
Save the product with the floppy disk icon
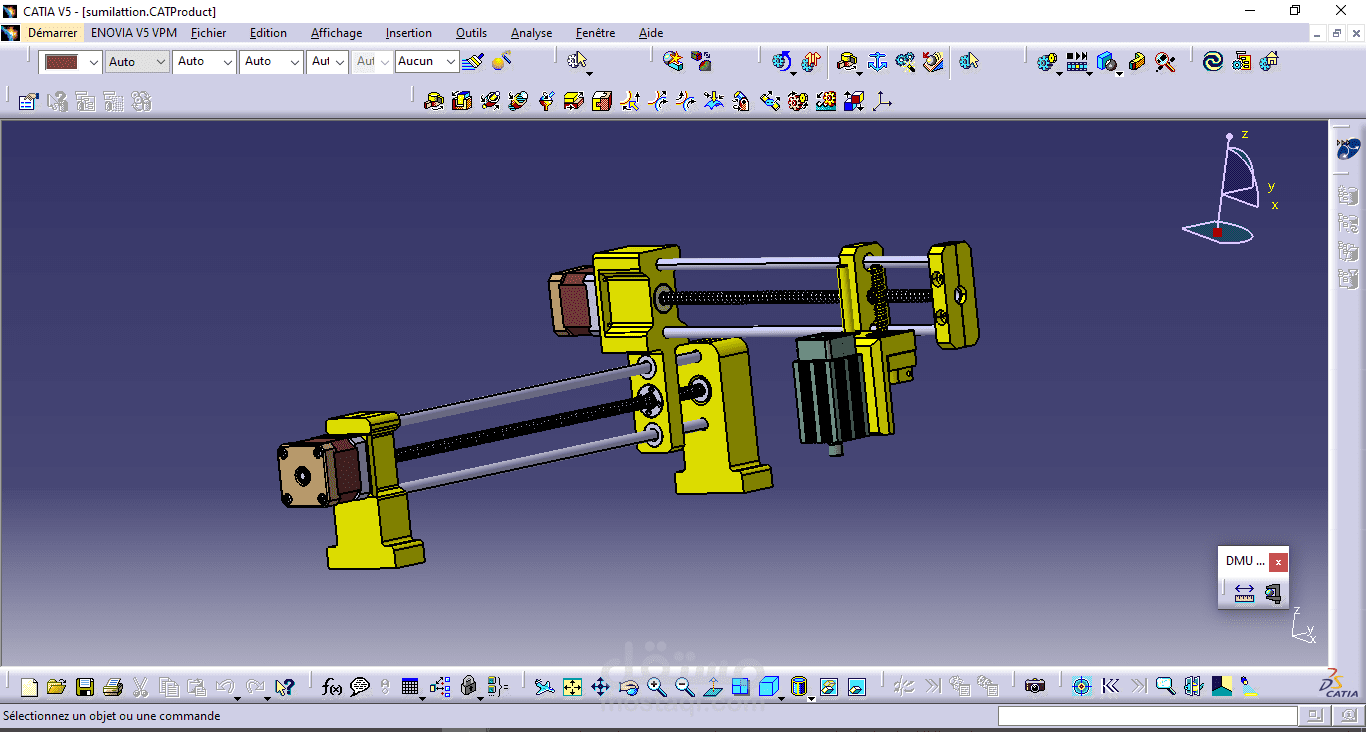(85, 687)
